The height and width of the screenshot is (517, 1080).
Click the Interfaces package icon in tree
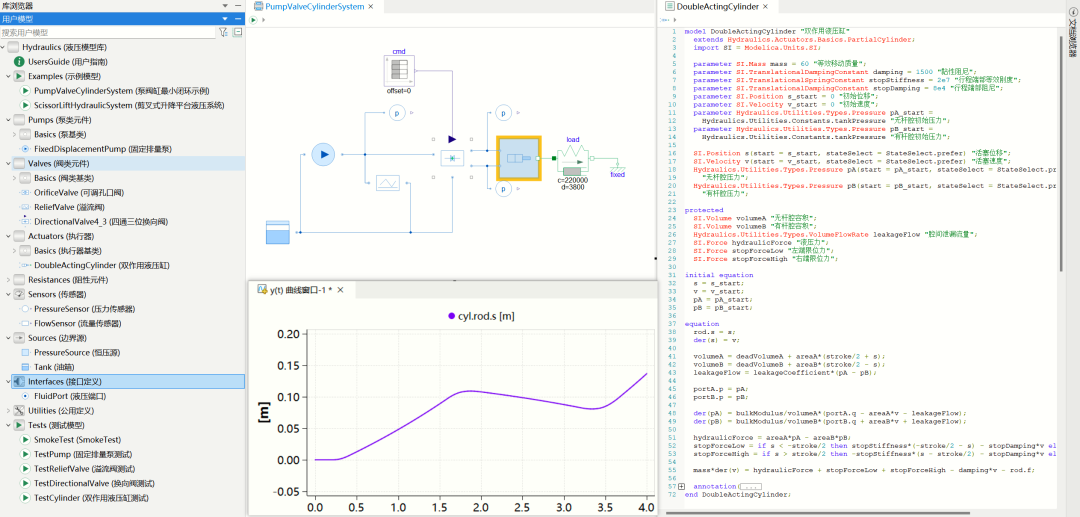19,381
